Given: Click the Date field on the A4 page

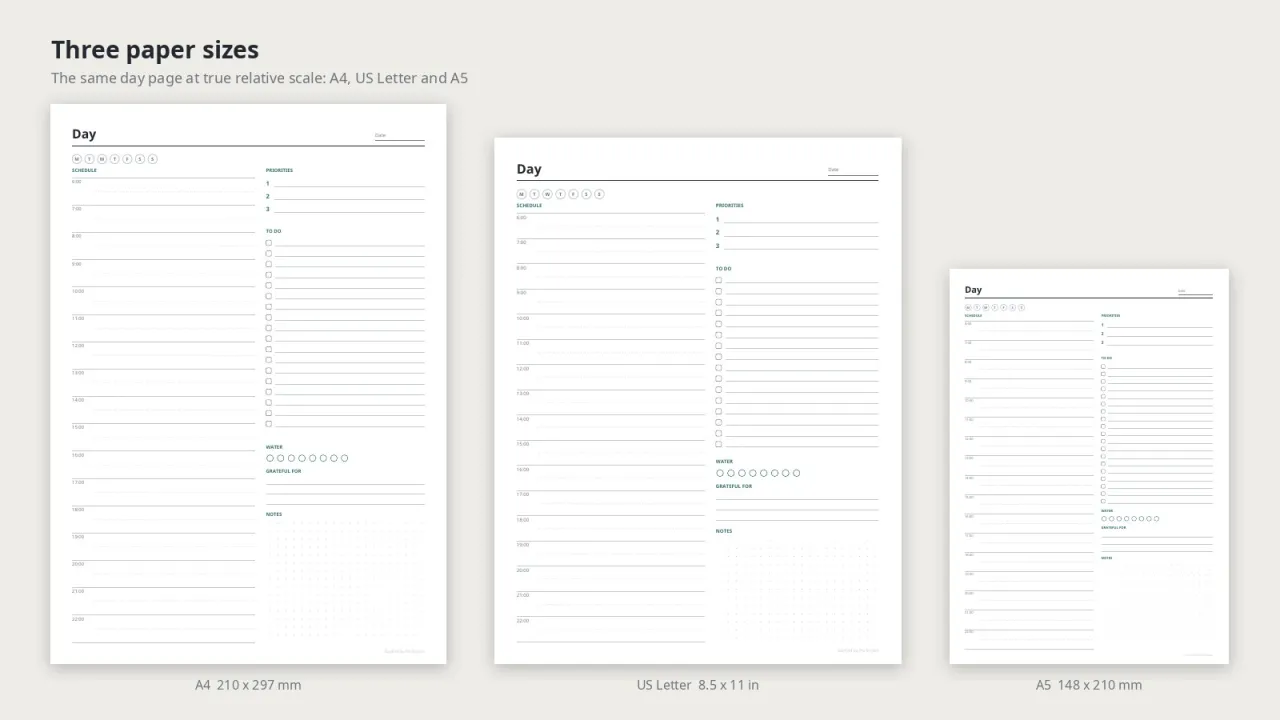Looking at the screenshot, I should point(400,136).
